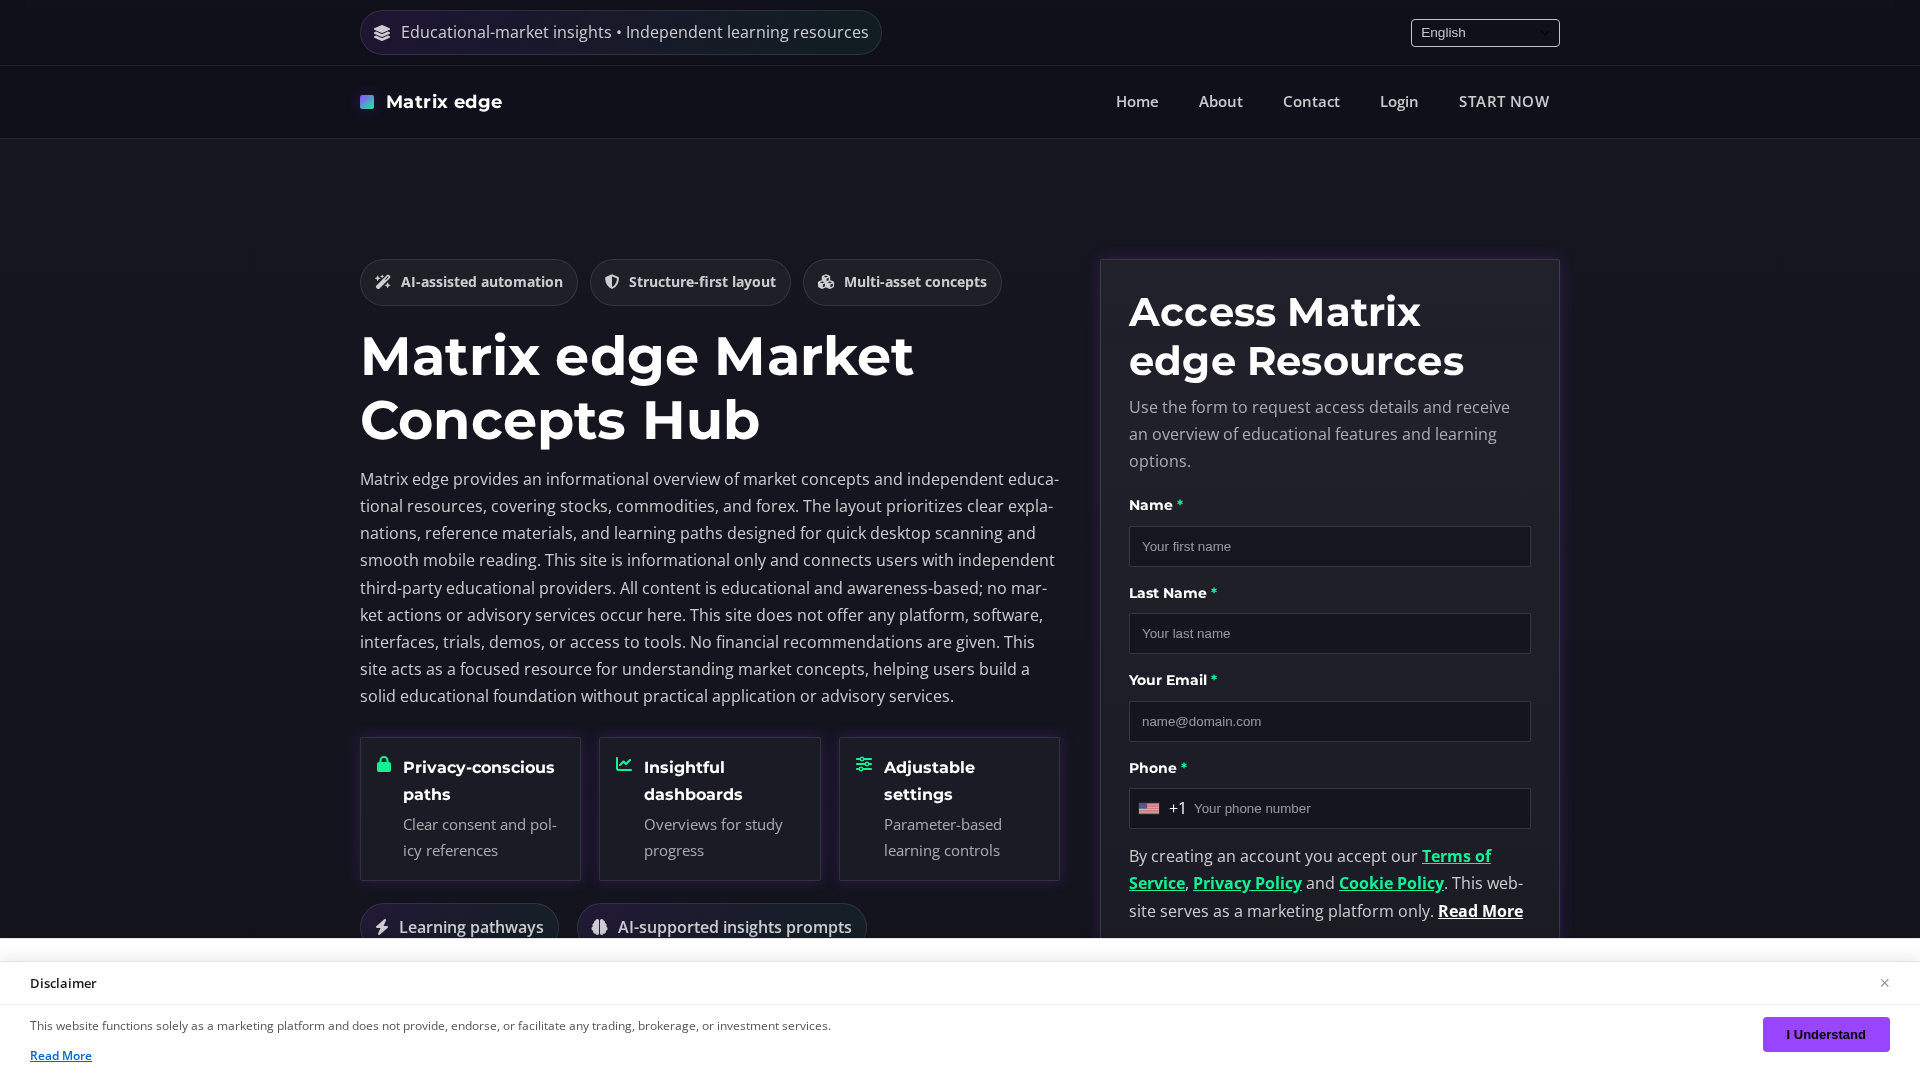Click the stacked layers icon in top banner
This screenshot has width=1920, height=1080.
pyautogui.click(x=382, y=33)
